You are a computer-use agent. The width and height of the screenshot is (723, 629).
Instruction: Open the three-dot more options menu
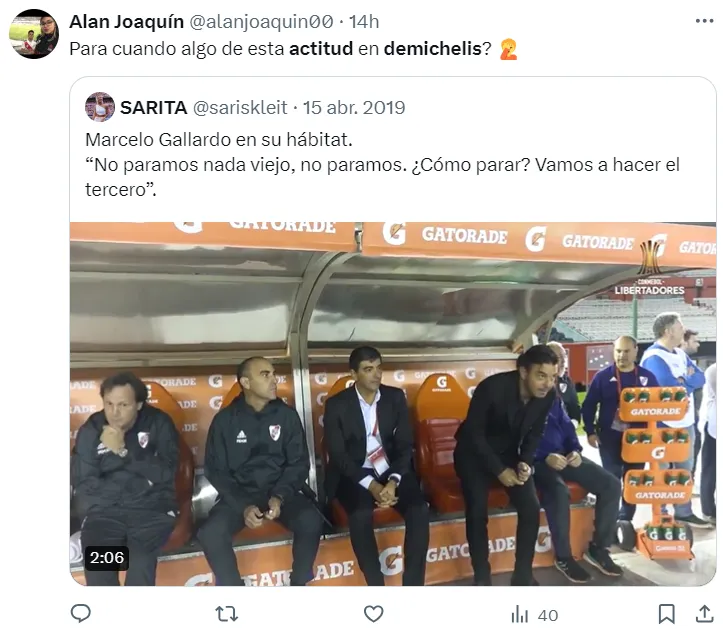[x=705, y=21]
